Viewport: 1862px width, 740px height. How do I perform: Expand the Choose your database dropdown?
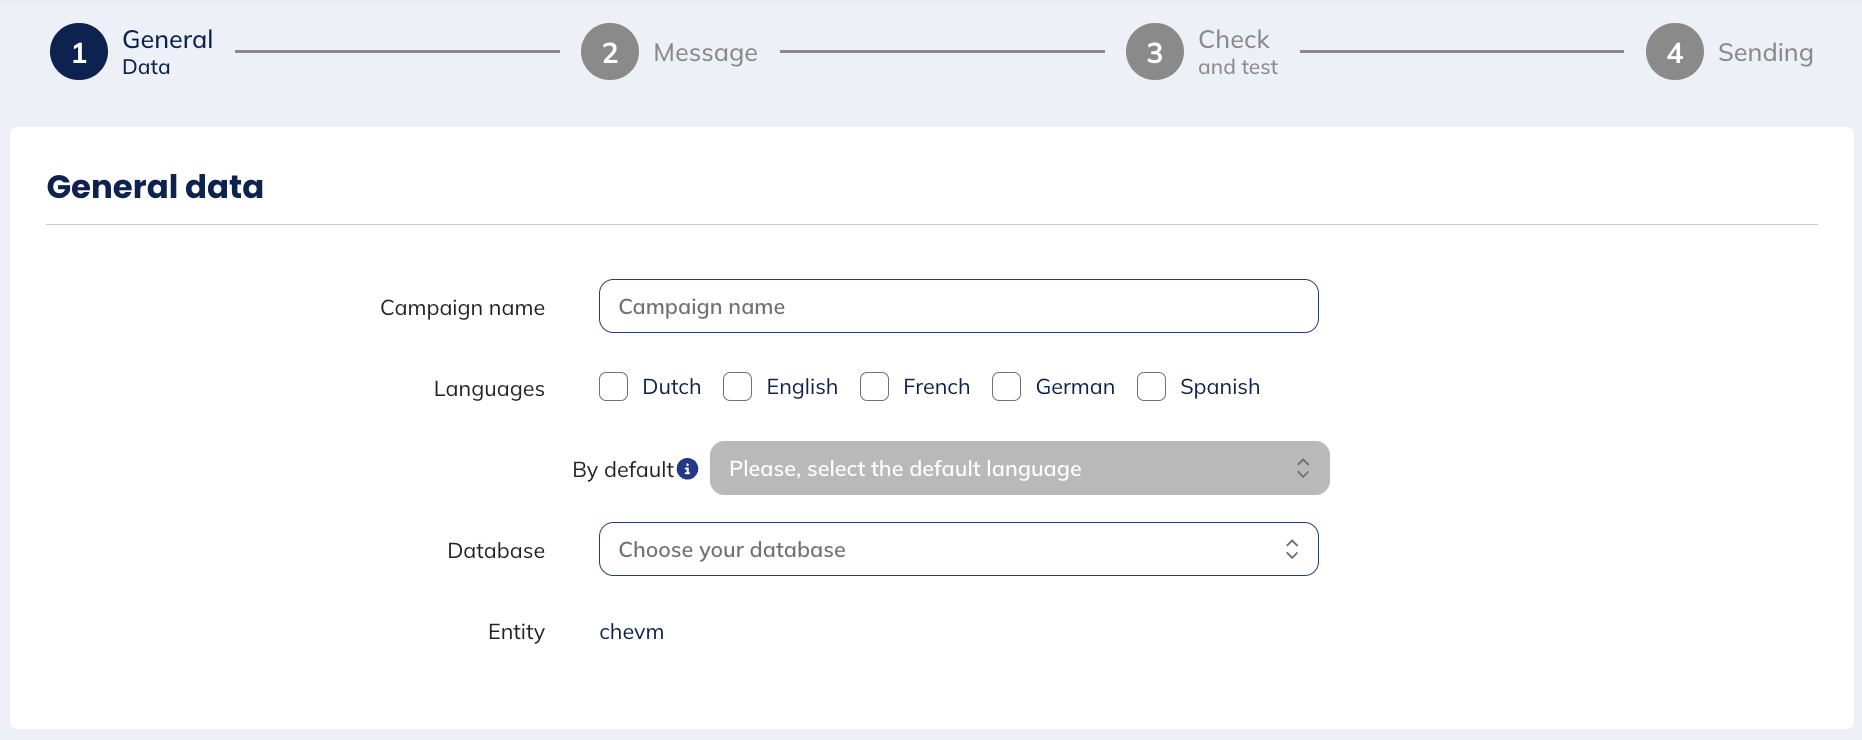(x=940, y=549)
